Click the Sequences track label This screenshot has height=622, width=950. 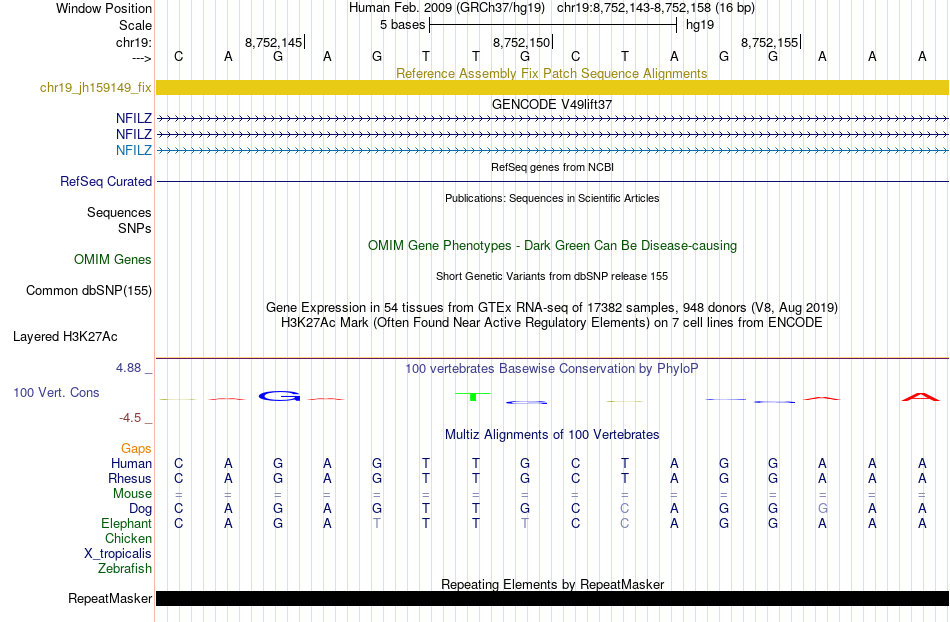click(x=119, y=213)
